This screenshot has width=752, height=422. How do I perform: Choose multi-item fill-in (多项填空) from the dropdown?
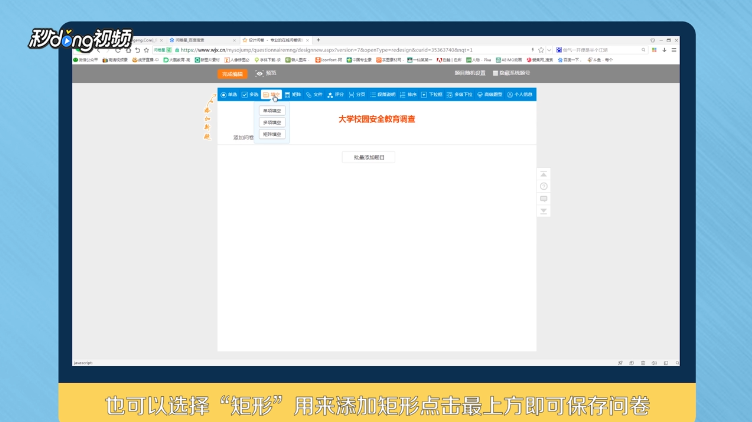point(272,123)
